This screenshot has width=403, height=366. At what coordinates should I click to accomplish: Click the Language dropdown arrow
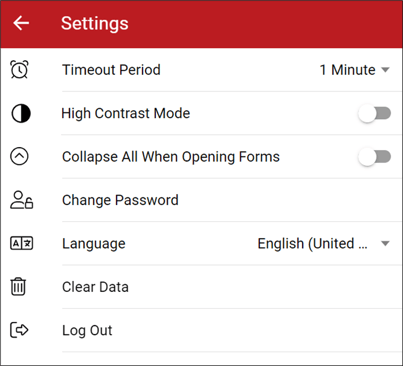pos(385,244)
